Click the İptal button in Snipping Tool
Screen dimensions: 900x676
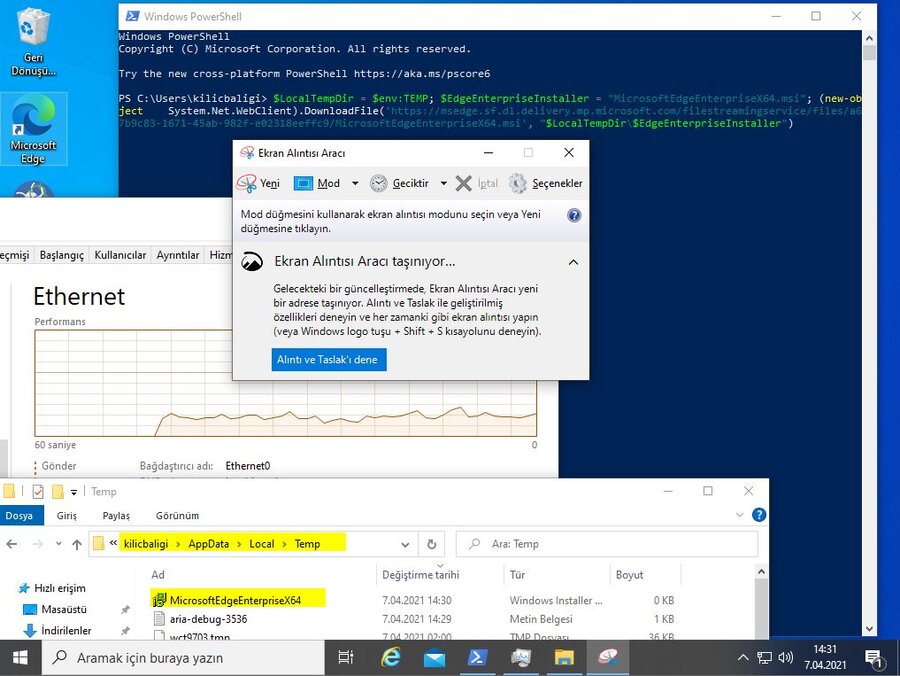click(476, 183)
